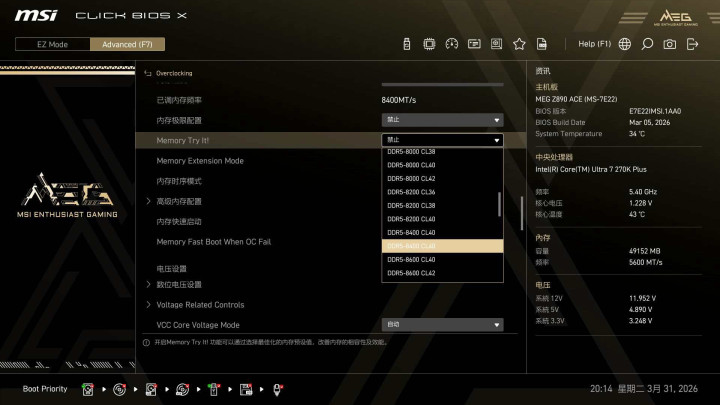
Task: Expand Voltage Related Controls chevron
Action: click(x=148, y=304)
